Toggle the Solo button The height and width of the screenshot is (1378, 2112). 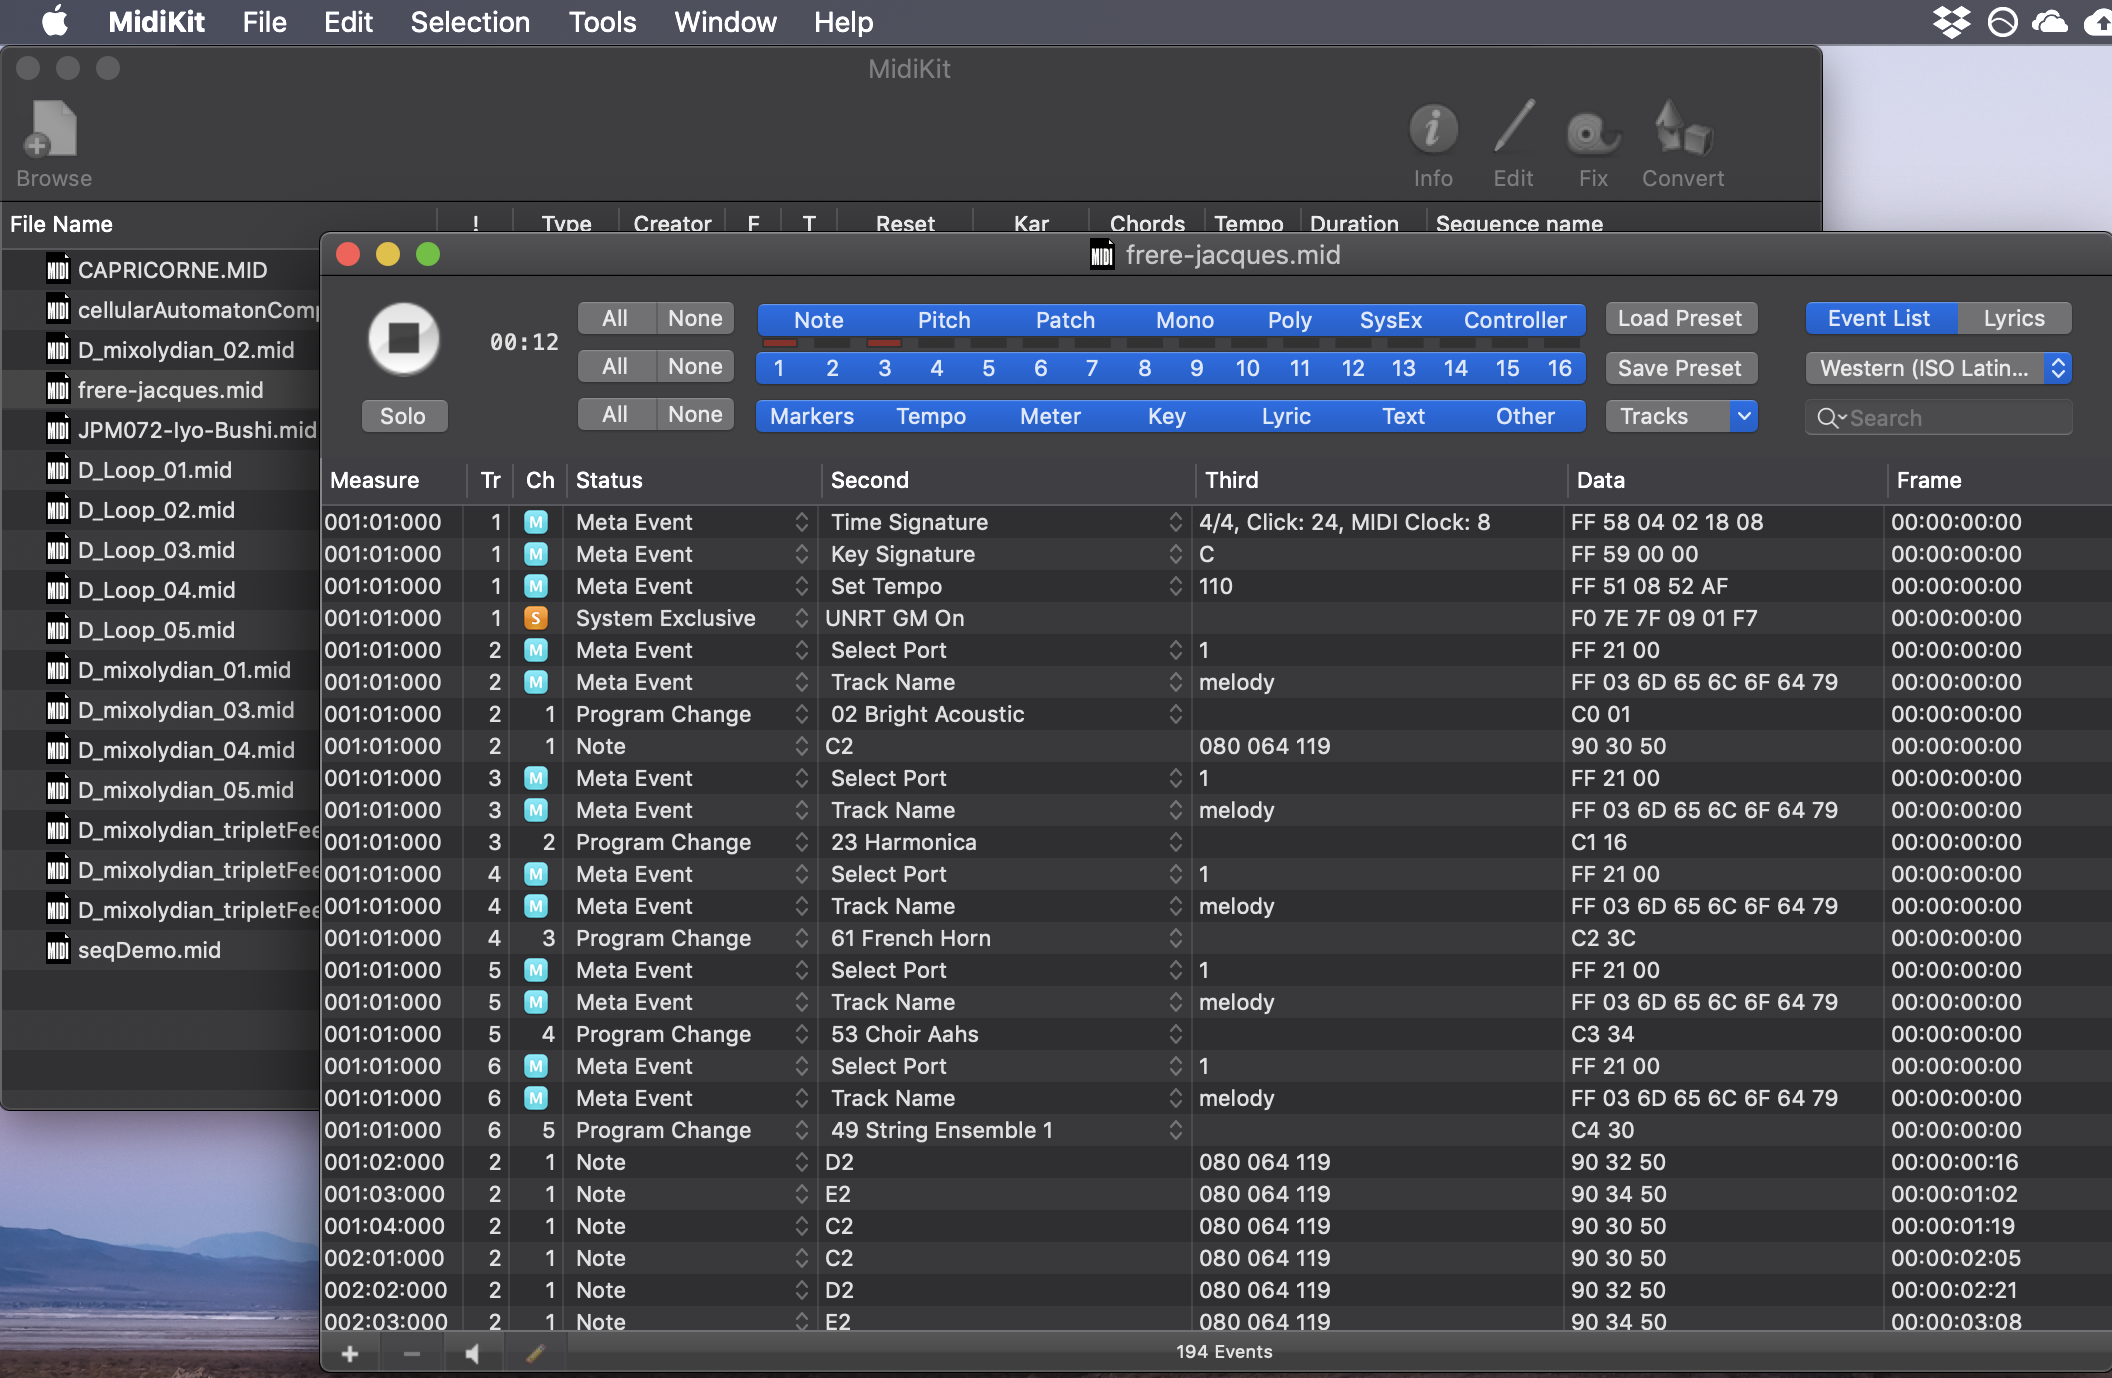click(x=403, y=416)
